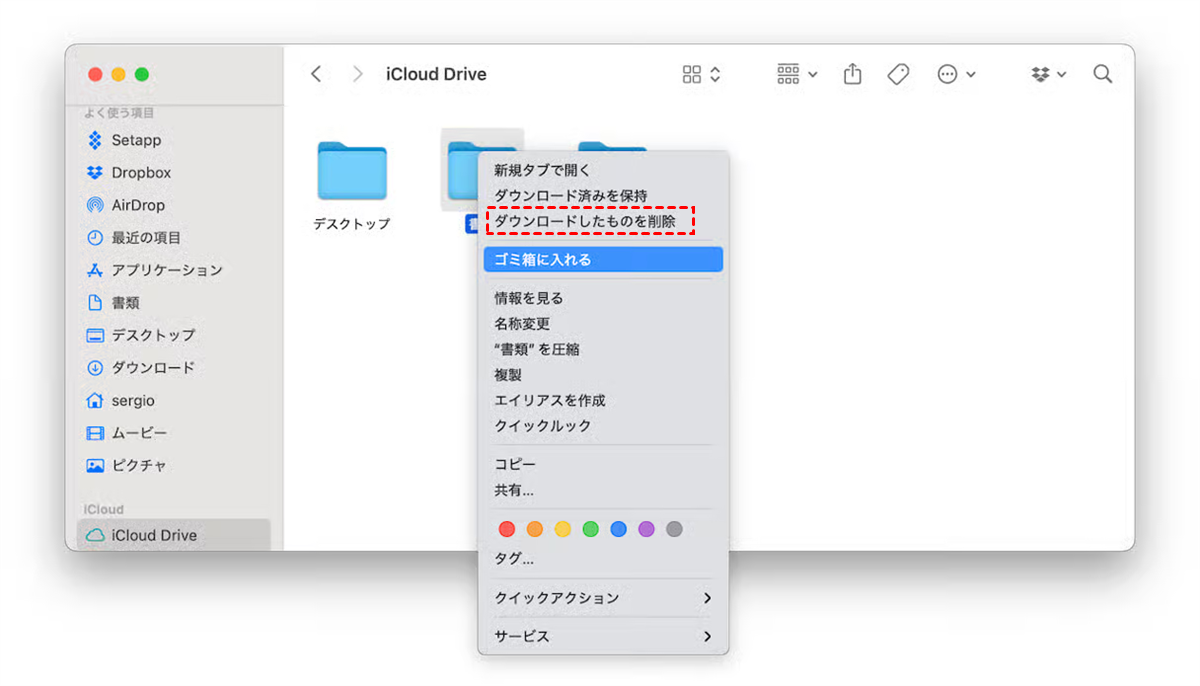Click the cloud icon beside iCloud Drive
The width and height of the screenshot is (1200, 686).
point(95,535)
